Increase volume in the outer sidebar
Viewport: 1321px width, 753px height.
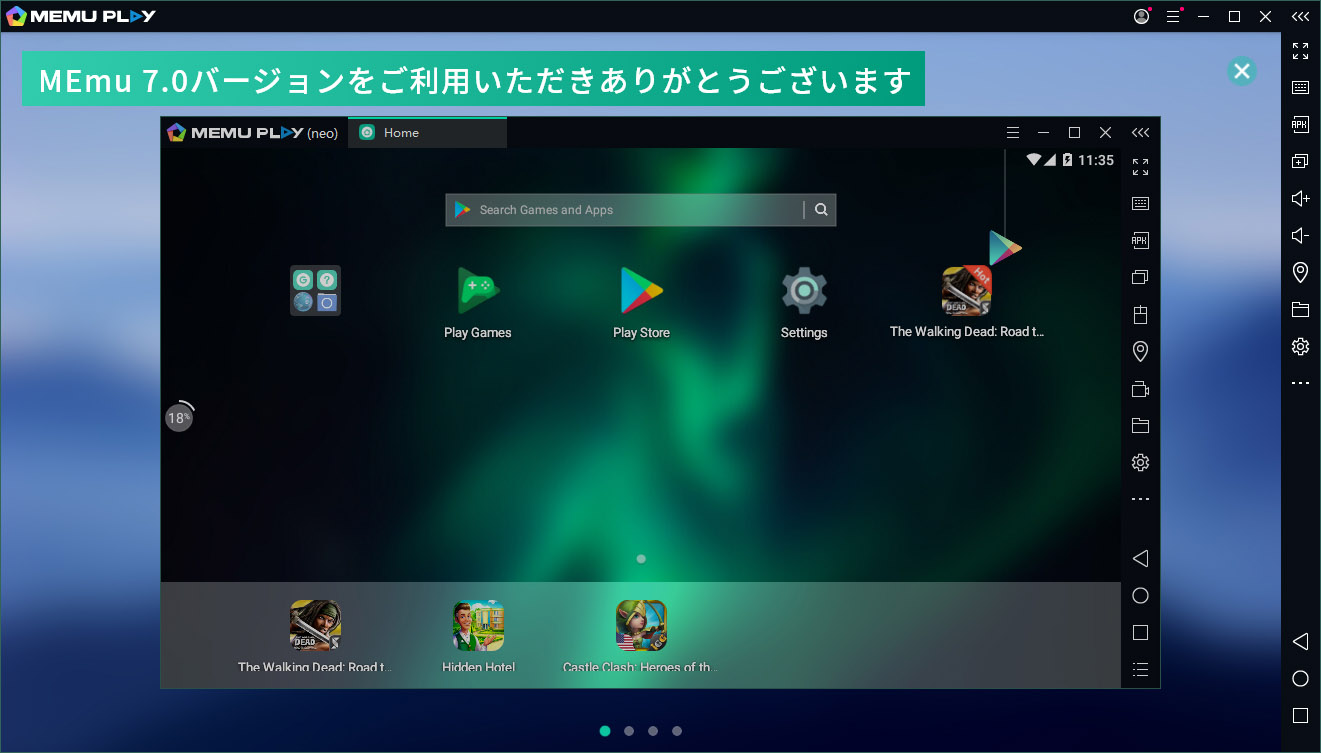click(x=1300, y=198)
